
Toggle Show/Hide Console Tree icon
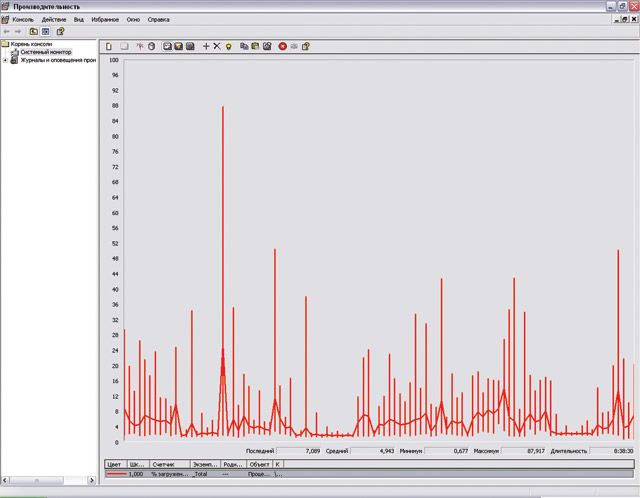45,31
